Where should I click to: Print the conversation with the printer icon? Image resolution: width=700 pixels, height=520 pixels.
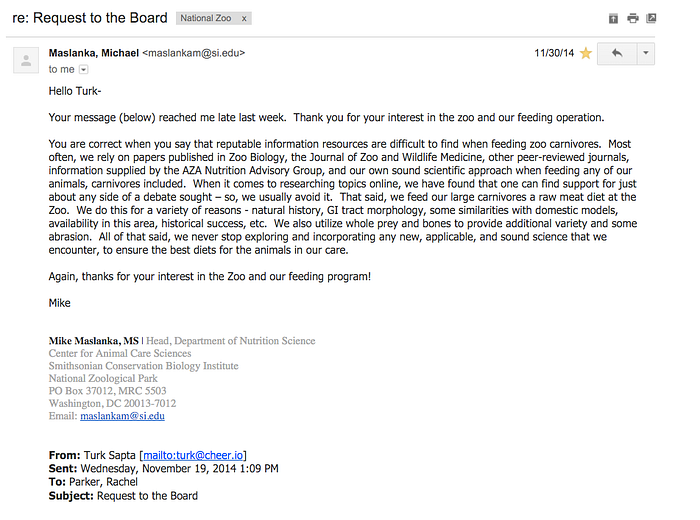[x=633, y=18]
